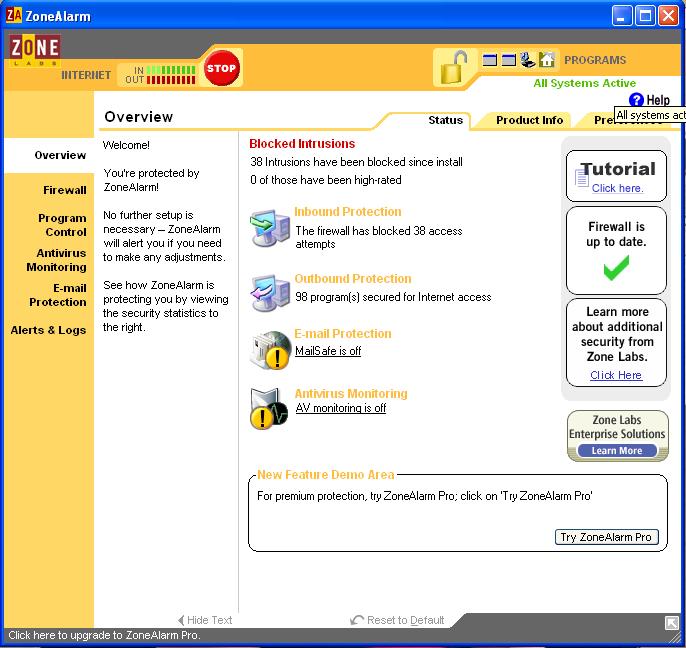Click the Learn More enterprise button

pyautogui.click(x=617, y=451)
